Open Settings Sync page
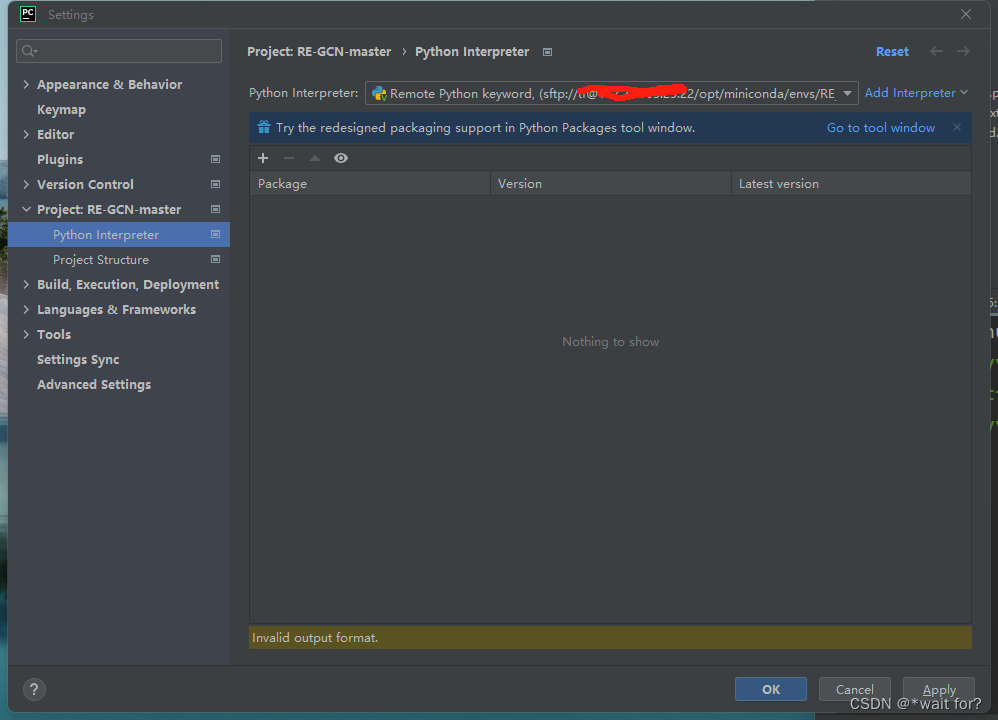998x720 pixels. [78, 360]
